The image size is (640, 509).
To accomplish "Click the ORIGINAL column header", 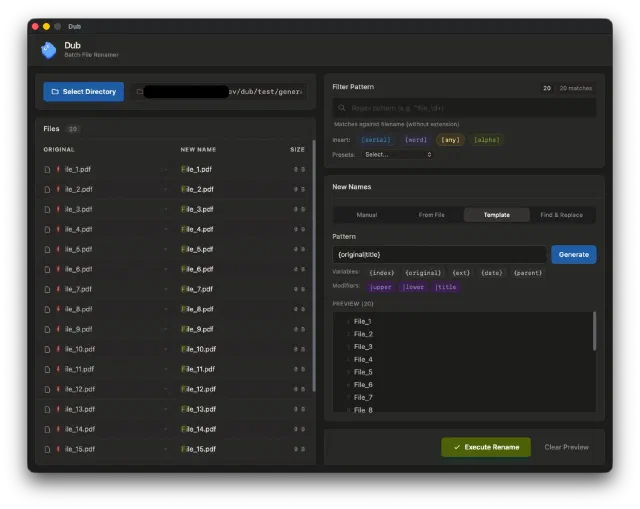I will coord(59,150).
